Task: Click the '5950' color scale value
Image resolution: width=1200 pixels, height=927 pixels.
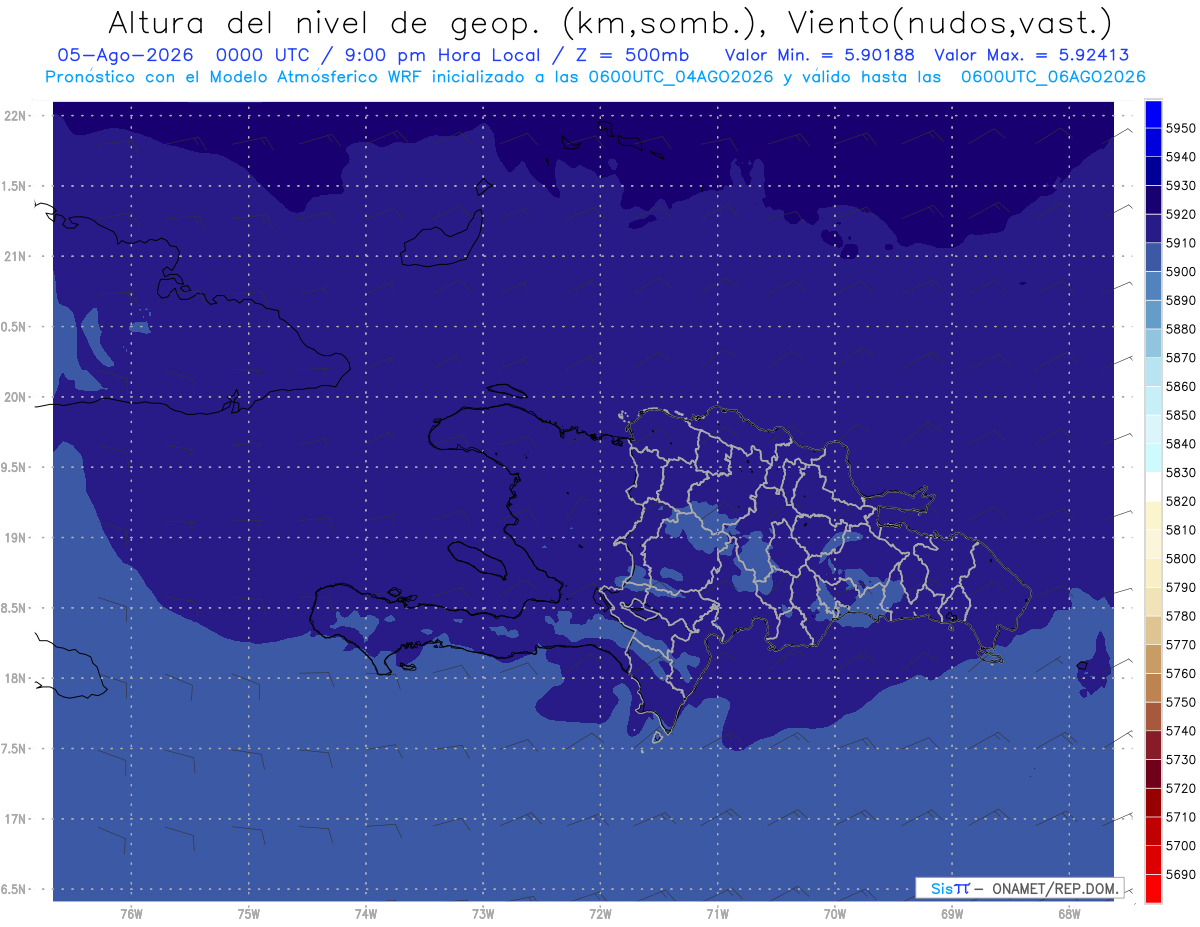Action: (x=1180, y=128)
